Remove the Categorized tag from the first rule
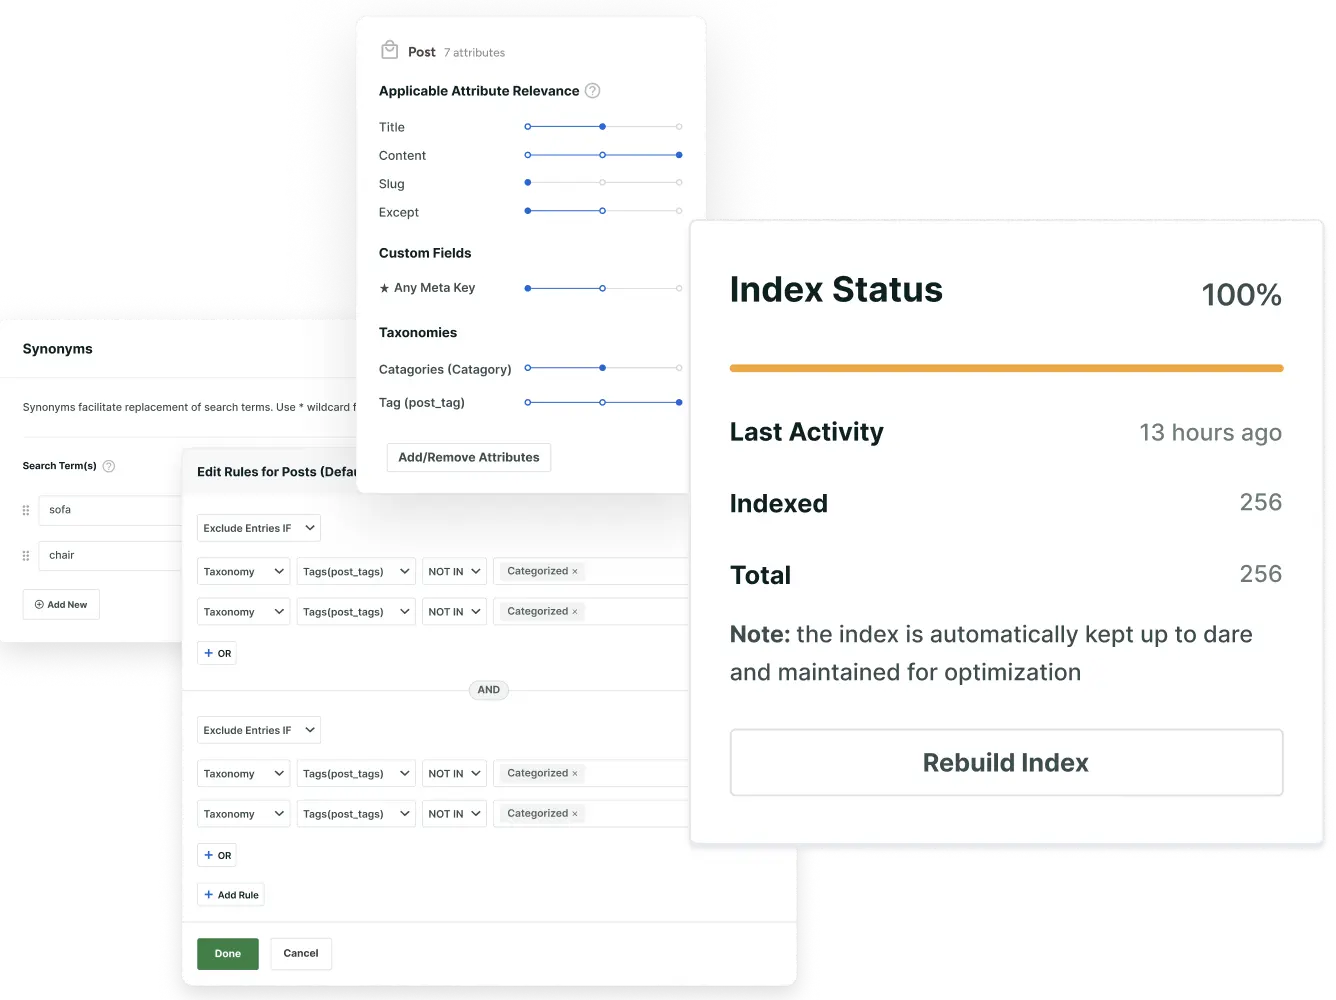 coord(576,570)
